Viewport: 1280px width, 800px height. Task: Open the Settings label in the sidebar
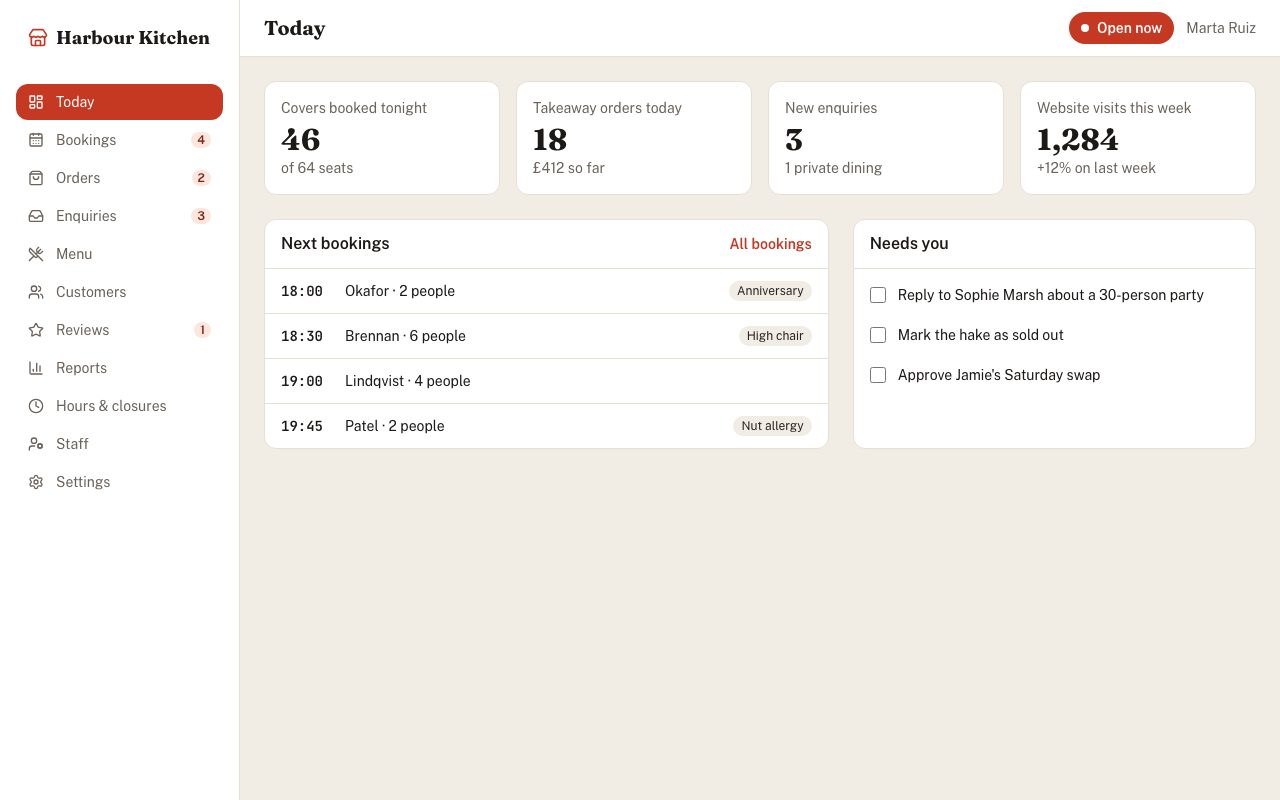(83, 482)
